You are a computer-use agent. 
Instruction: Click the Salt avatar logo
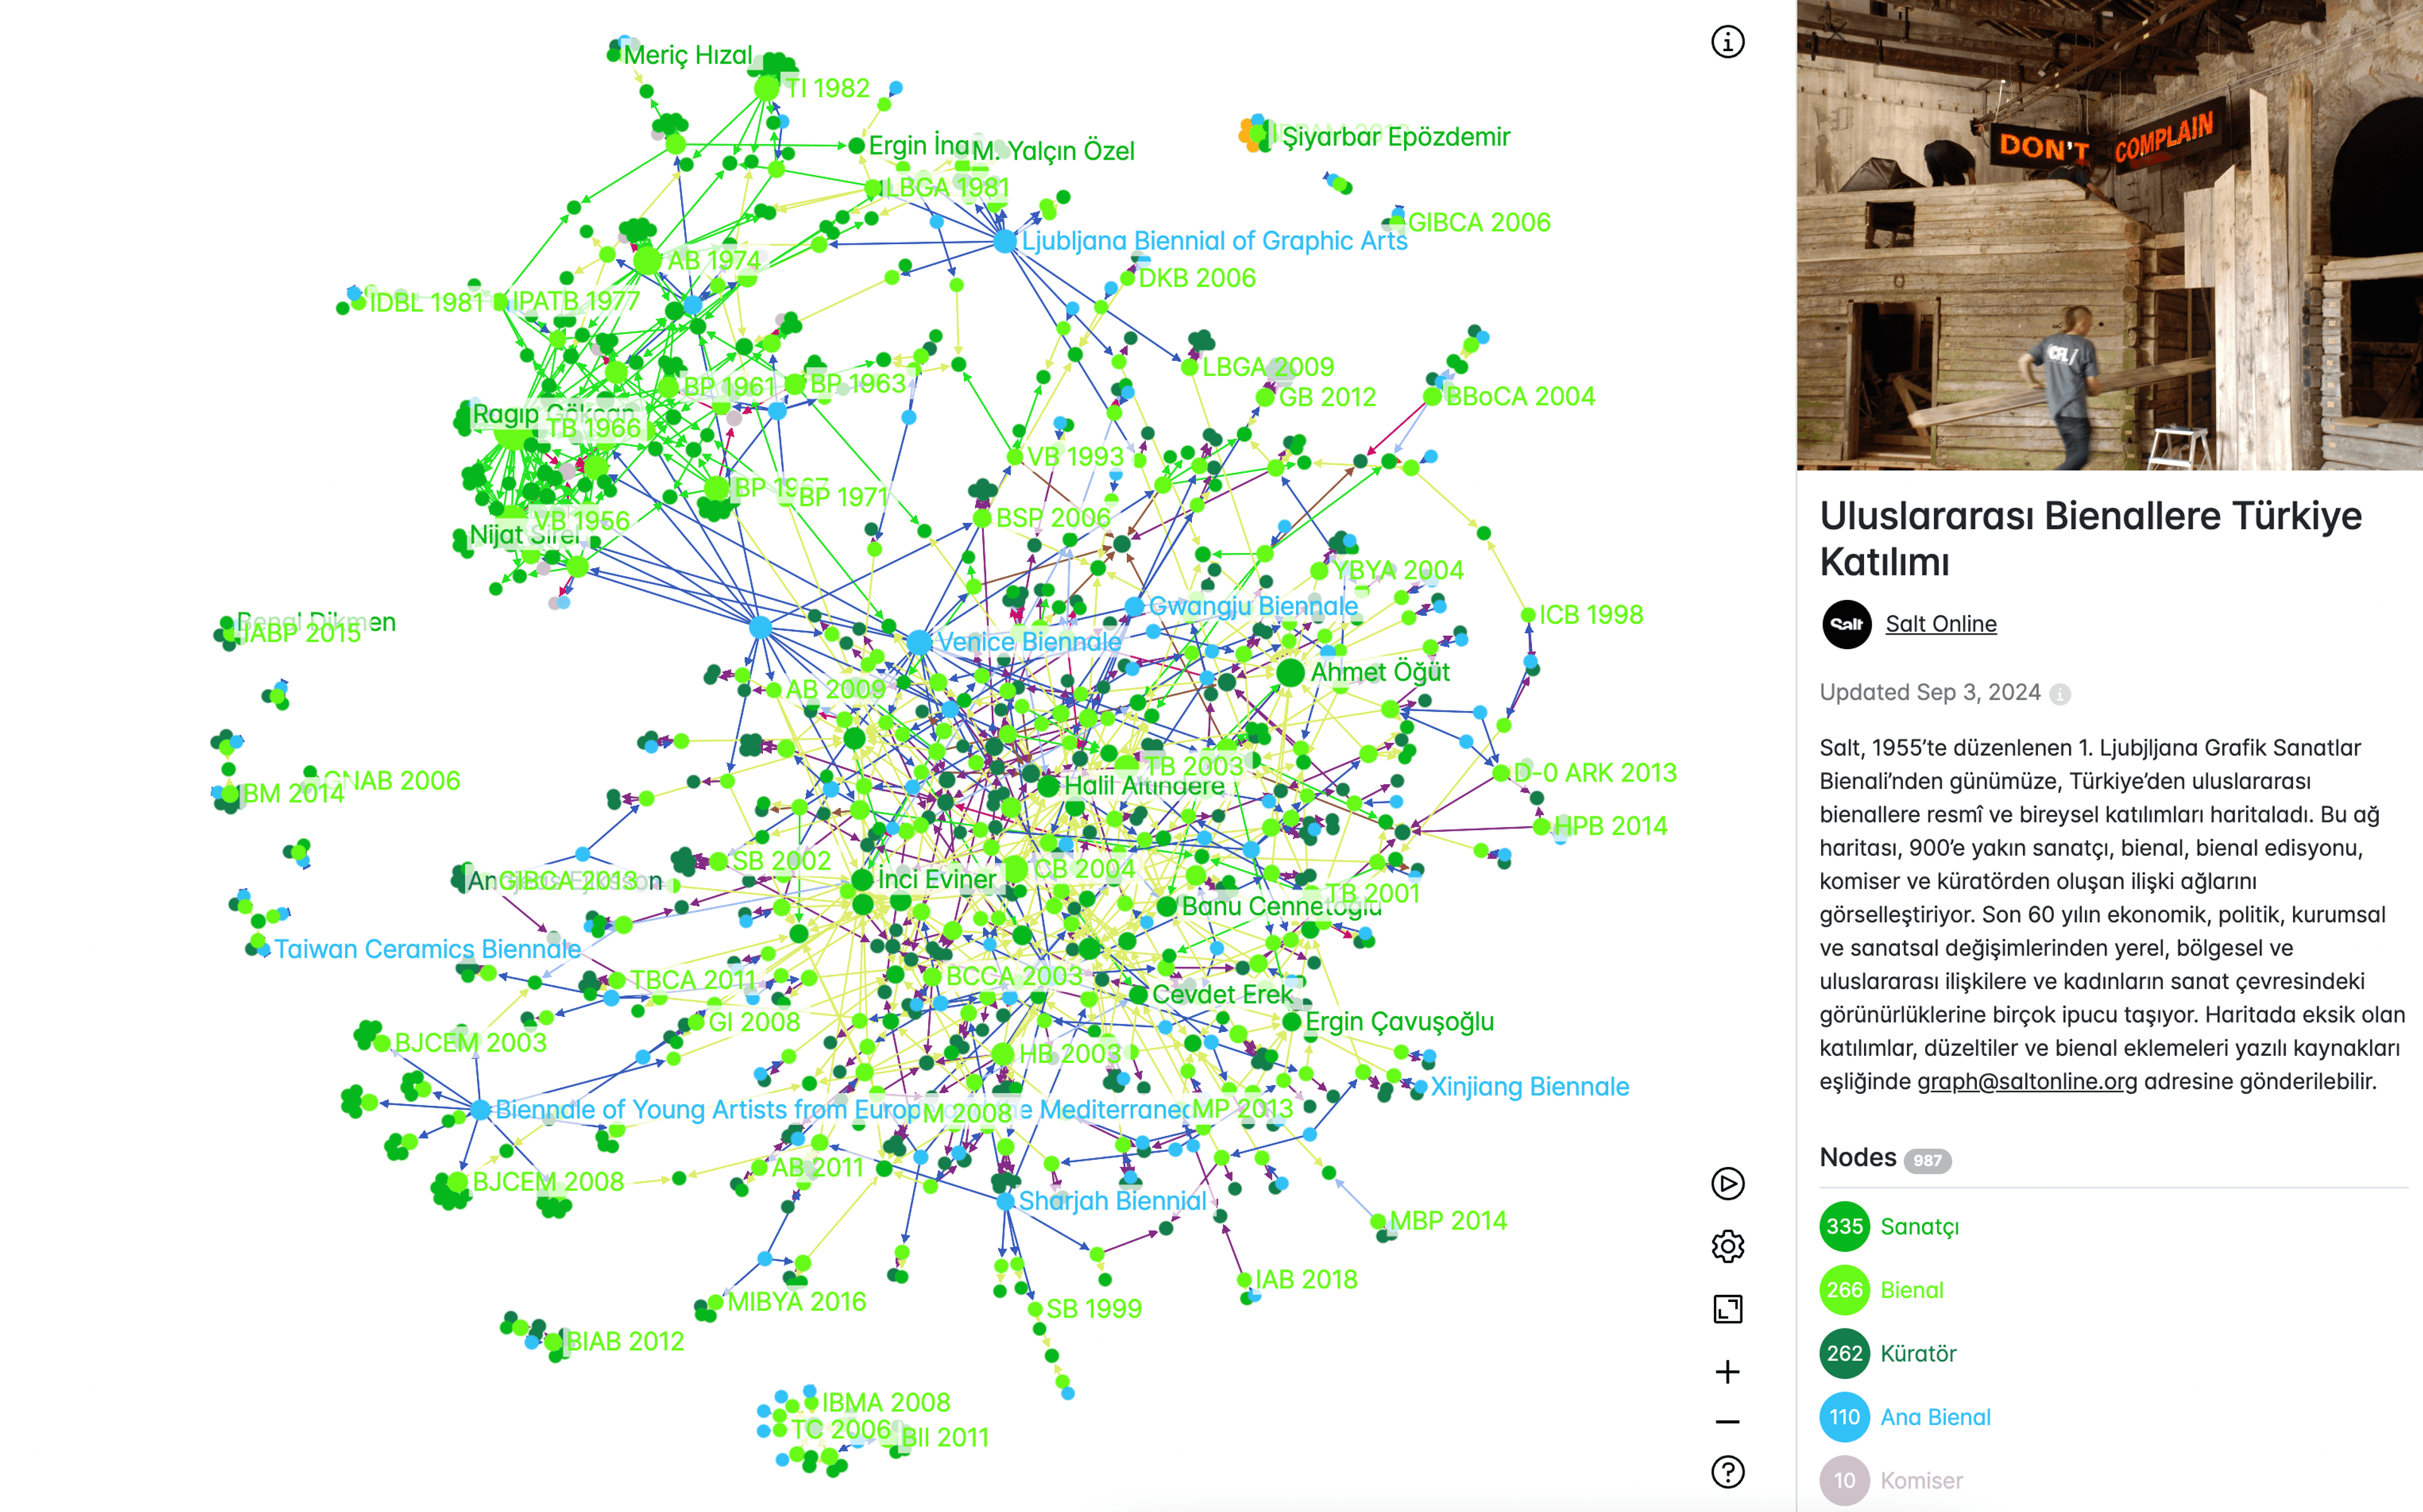point(1846,624)
